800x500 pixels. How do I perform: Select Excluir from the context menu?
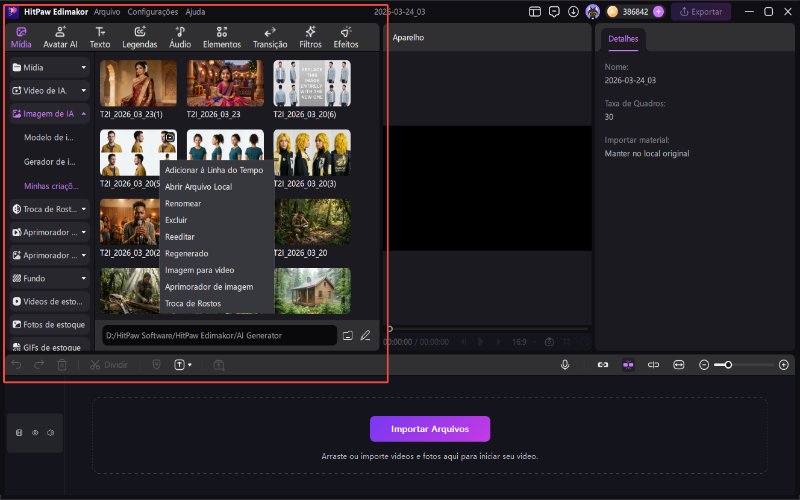(176, 219)
